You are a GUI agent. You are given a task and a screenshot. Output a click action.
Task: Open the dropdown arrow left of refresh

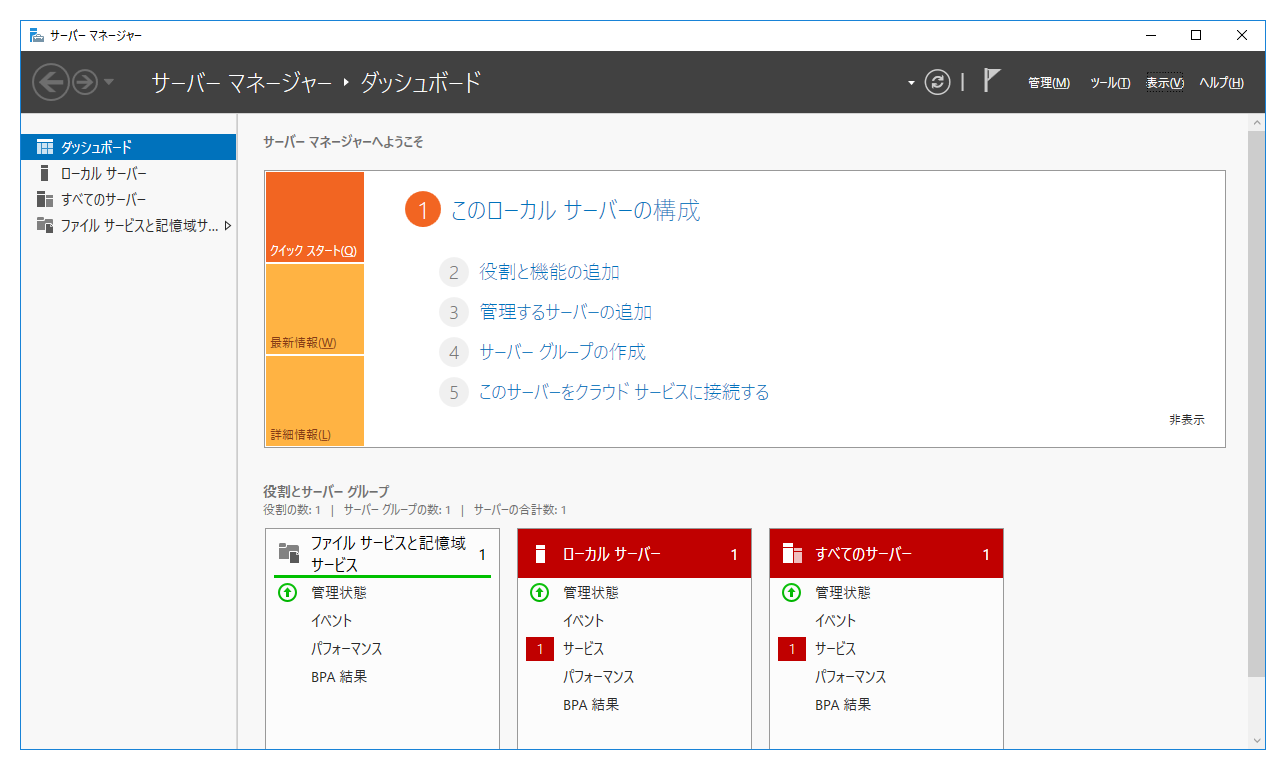click(911, 83)
